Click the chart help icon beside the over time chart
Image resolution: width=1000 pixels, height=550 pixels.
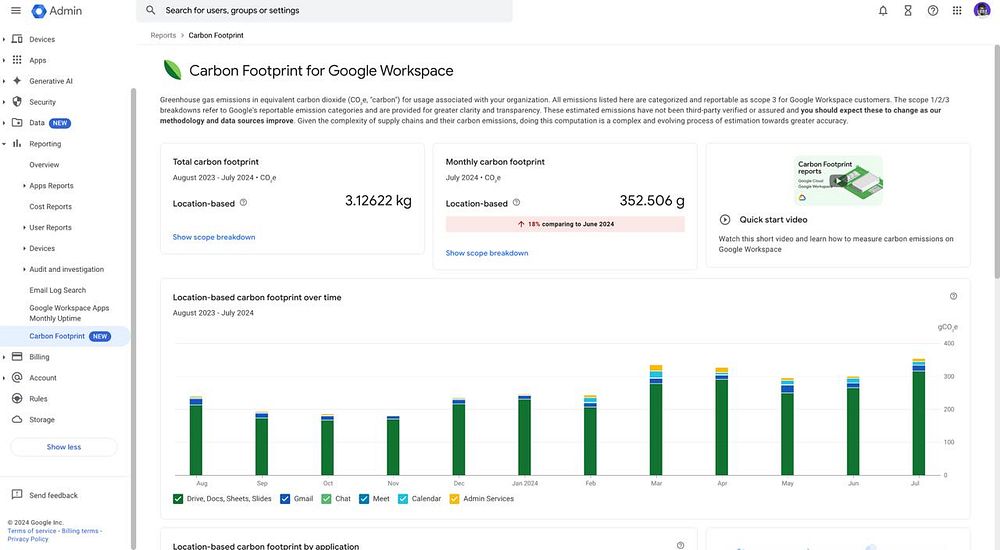click(x=953, y=296)
